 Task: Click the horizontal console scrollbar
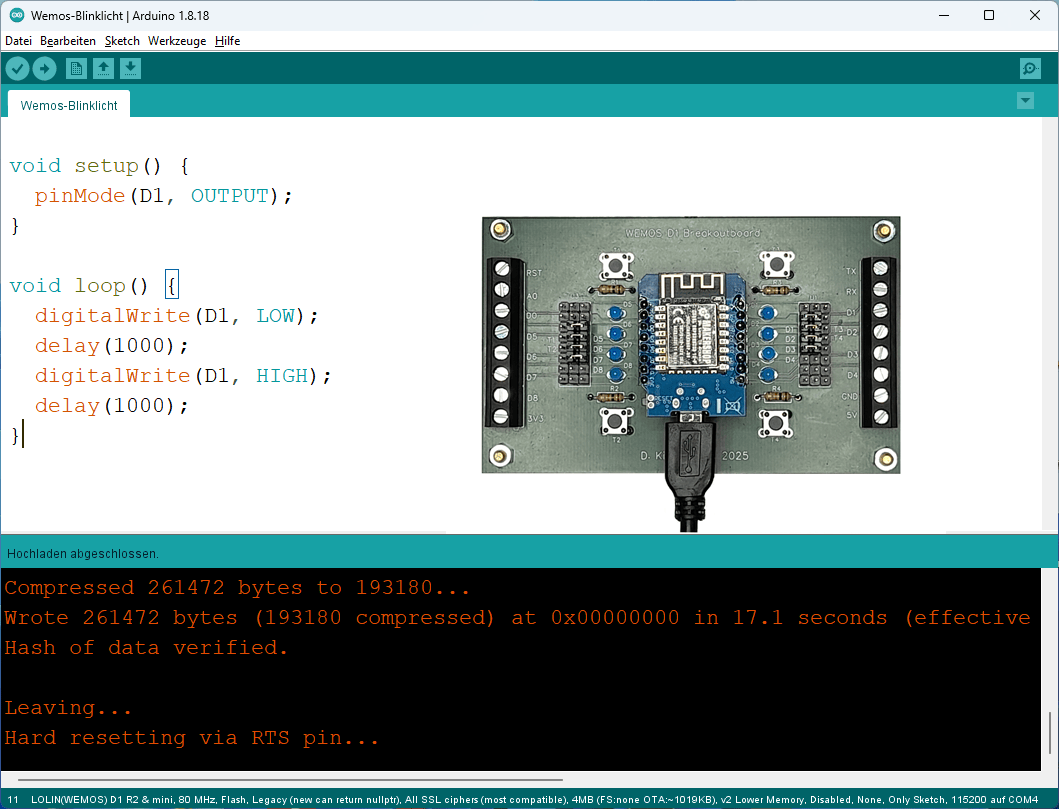pyautogui.click(x=290, y=779)
